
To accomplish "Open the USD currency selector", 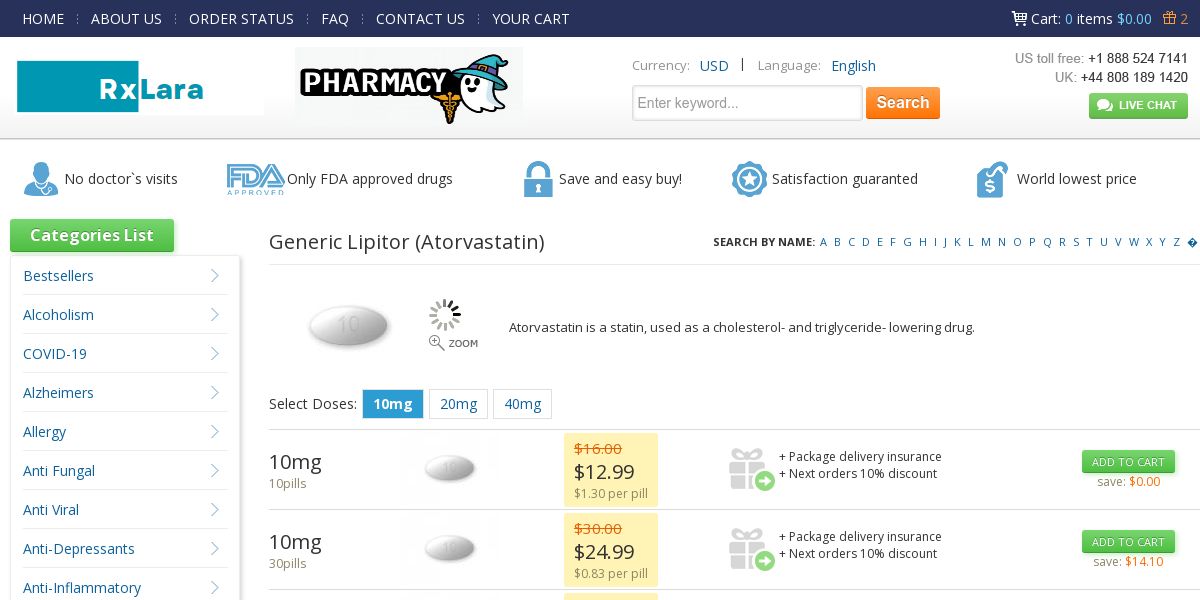I will [714, 66].
